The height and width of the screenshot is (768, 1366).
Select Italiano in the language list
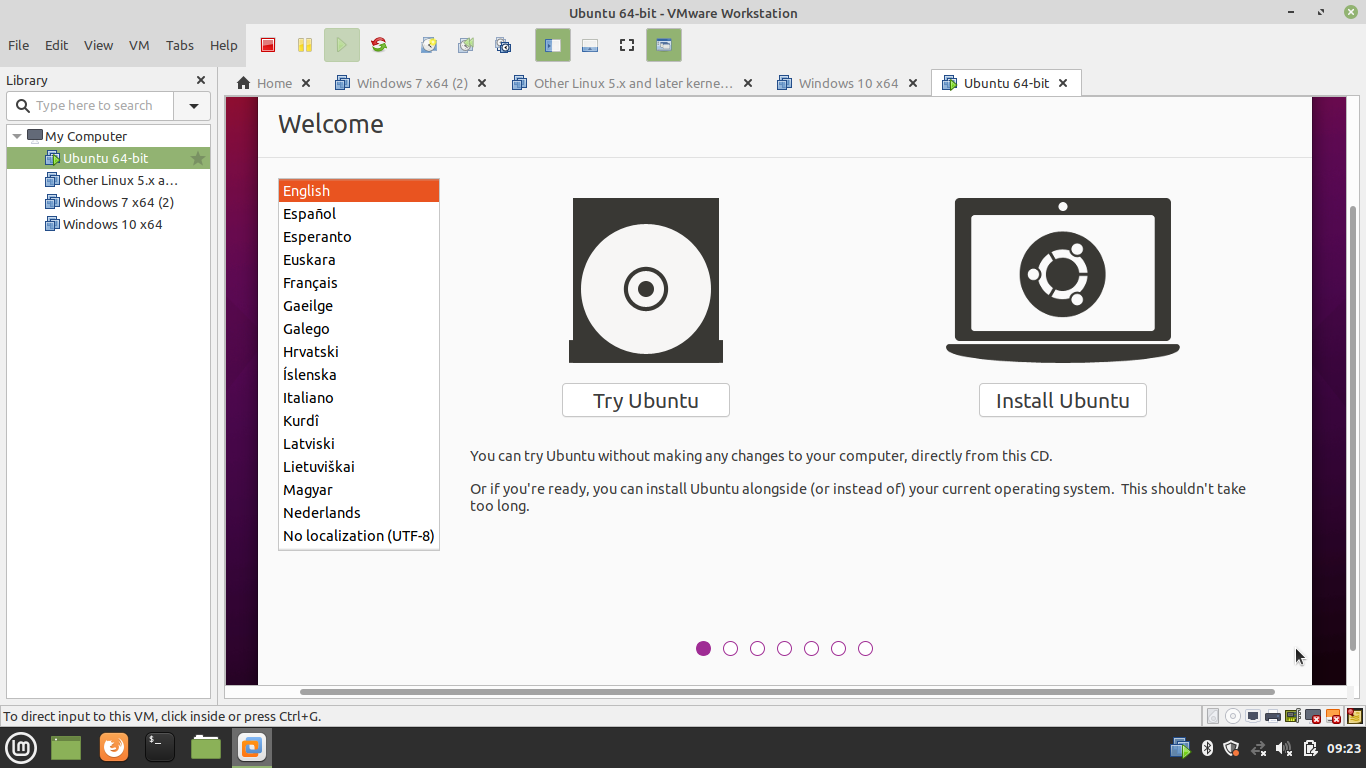click(359, 398)
